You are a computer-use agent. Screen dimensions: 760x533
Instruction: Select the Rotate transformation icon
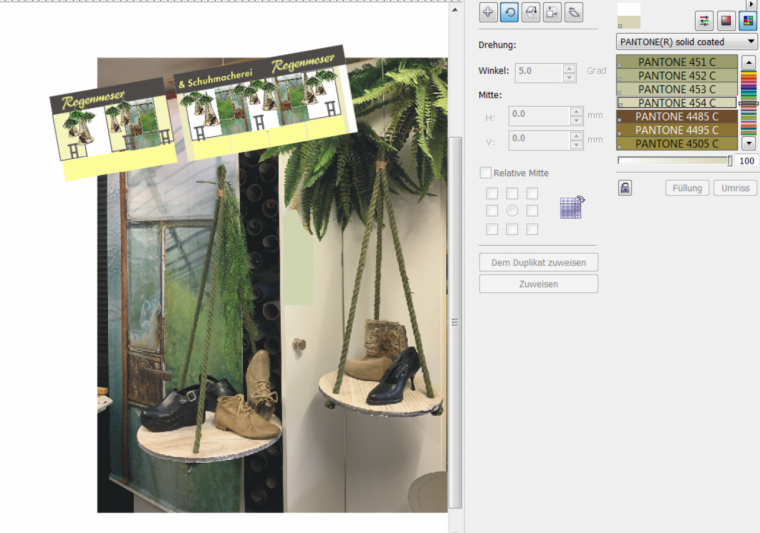click(509, 12)
